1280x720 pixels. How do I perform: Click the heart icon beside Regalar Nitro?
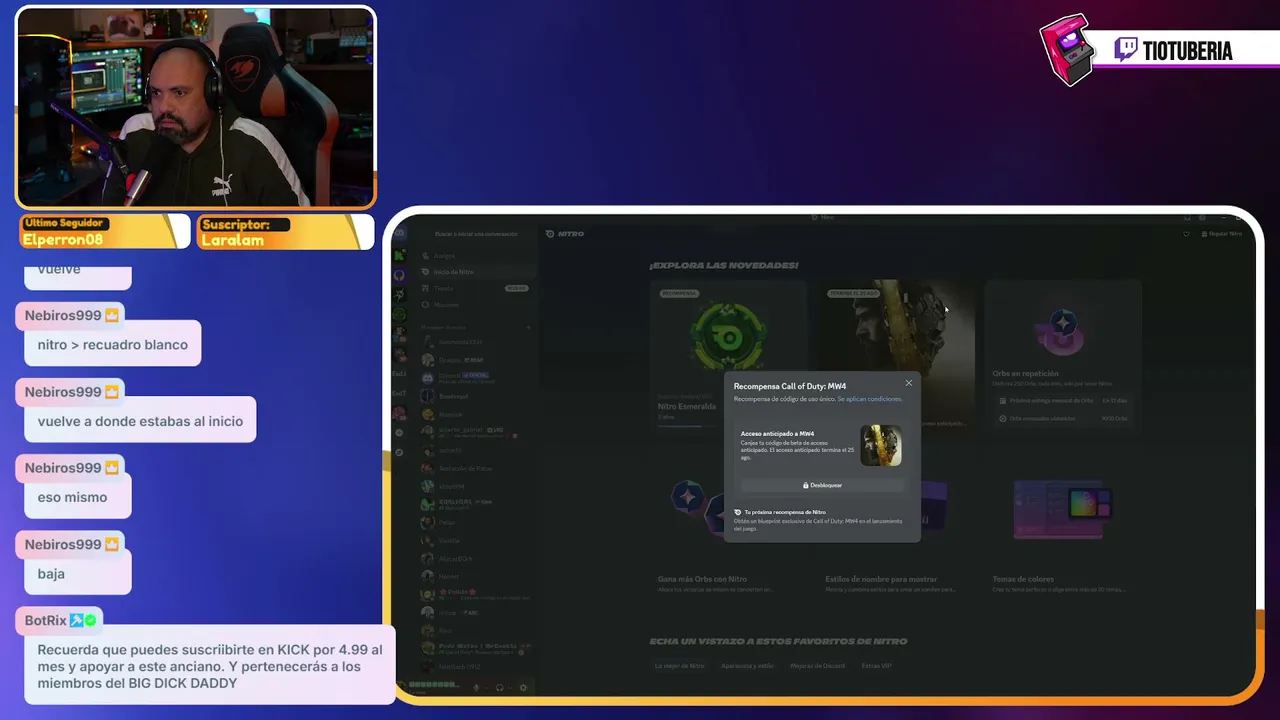[x=1186, y=234]
